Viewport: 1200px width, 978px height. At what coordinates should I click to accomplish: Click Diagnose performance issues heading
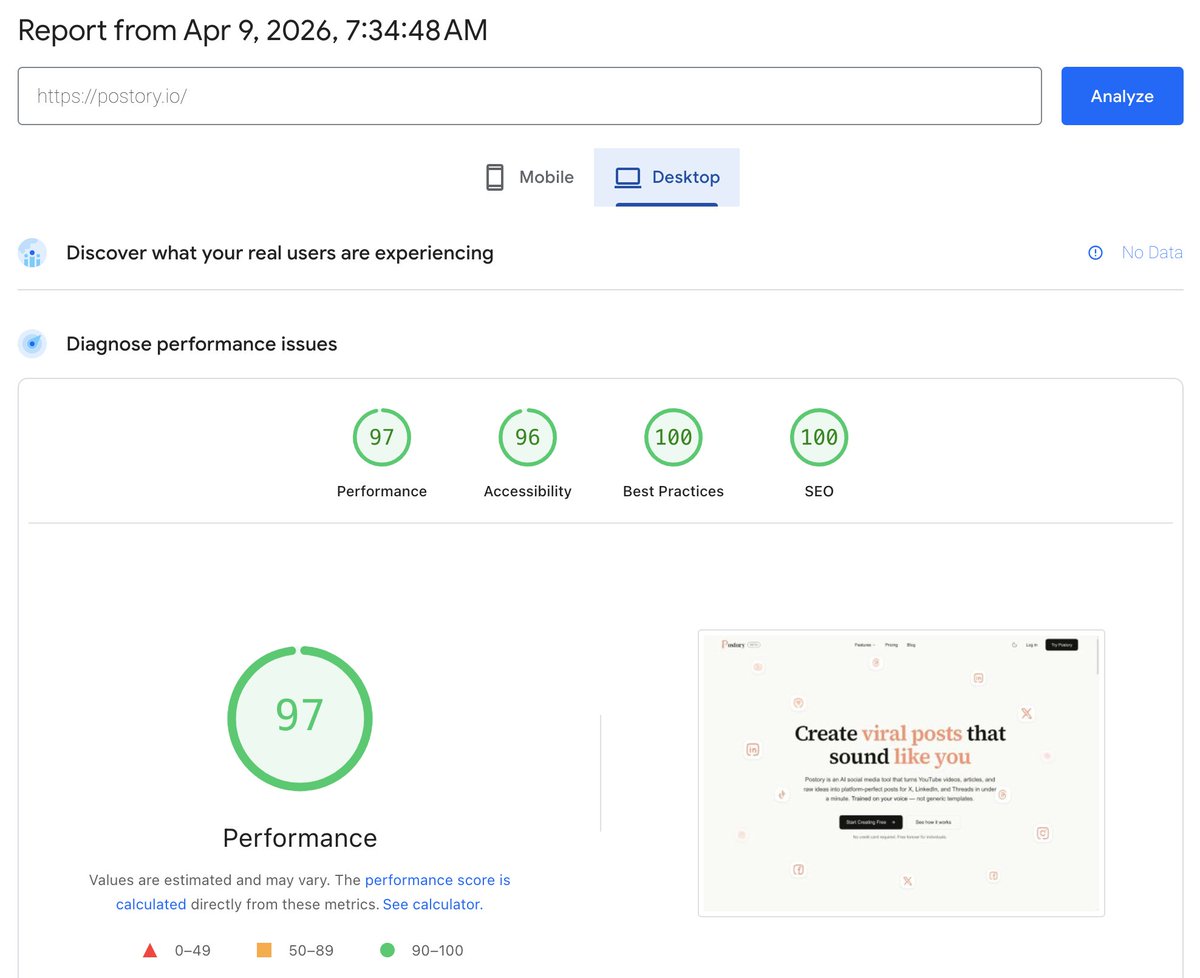click(202, 344)
